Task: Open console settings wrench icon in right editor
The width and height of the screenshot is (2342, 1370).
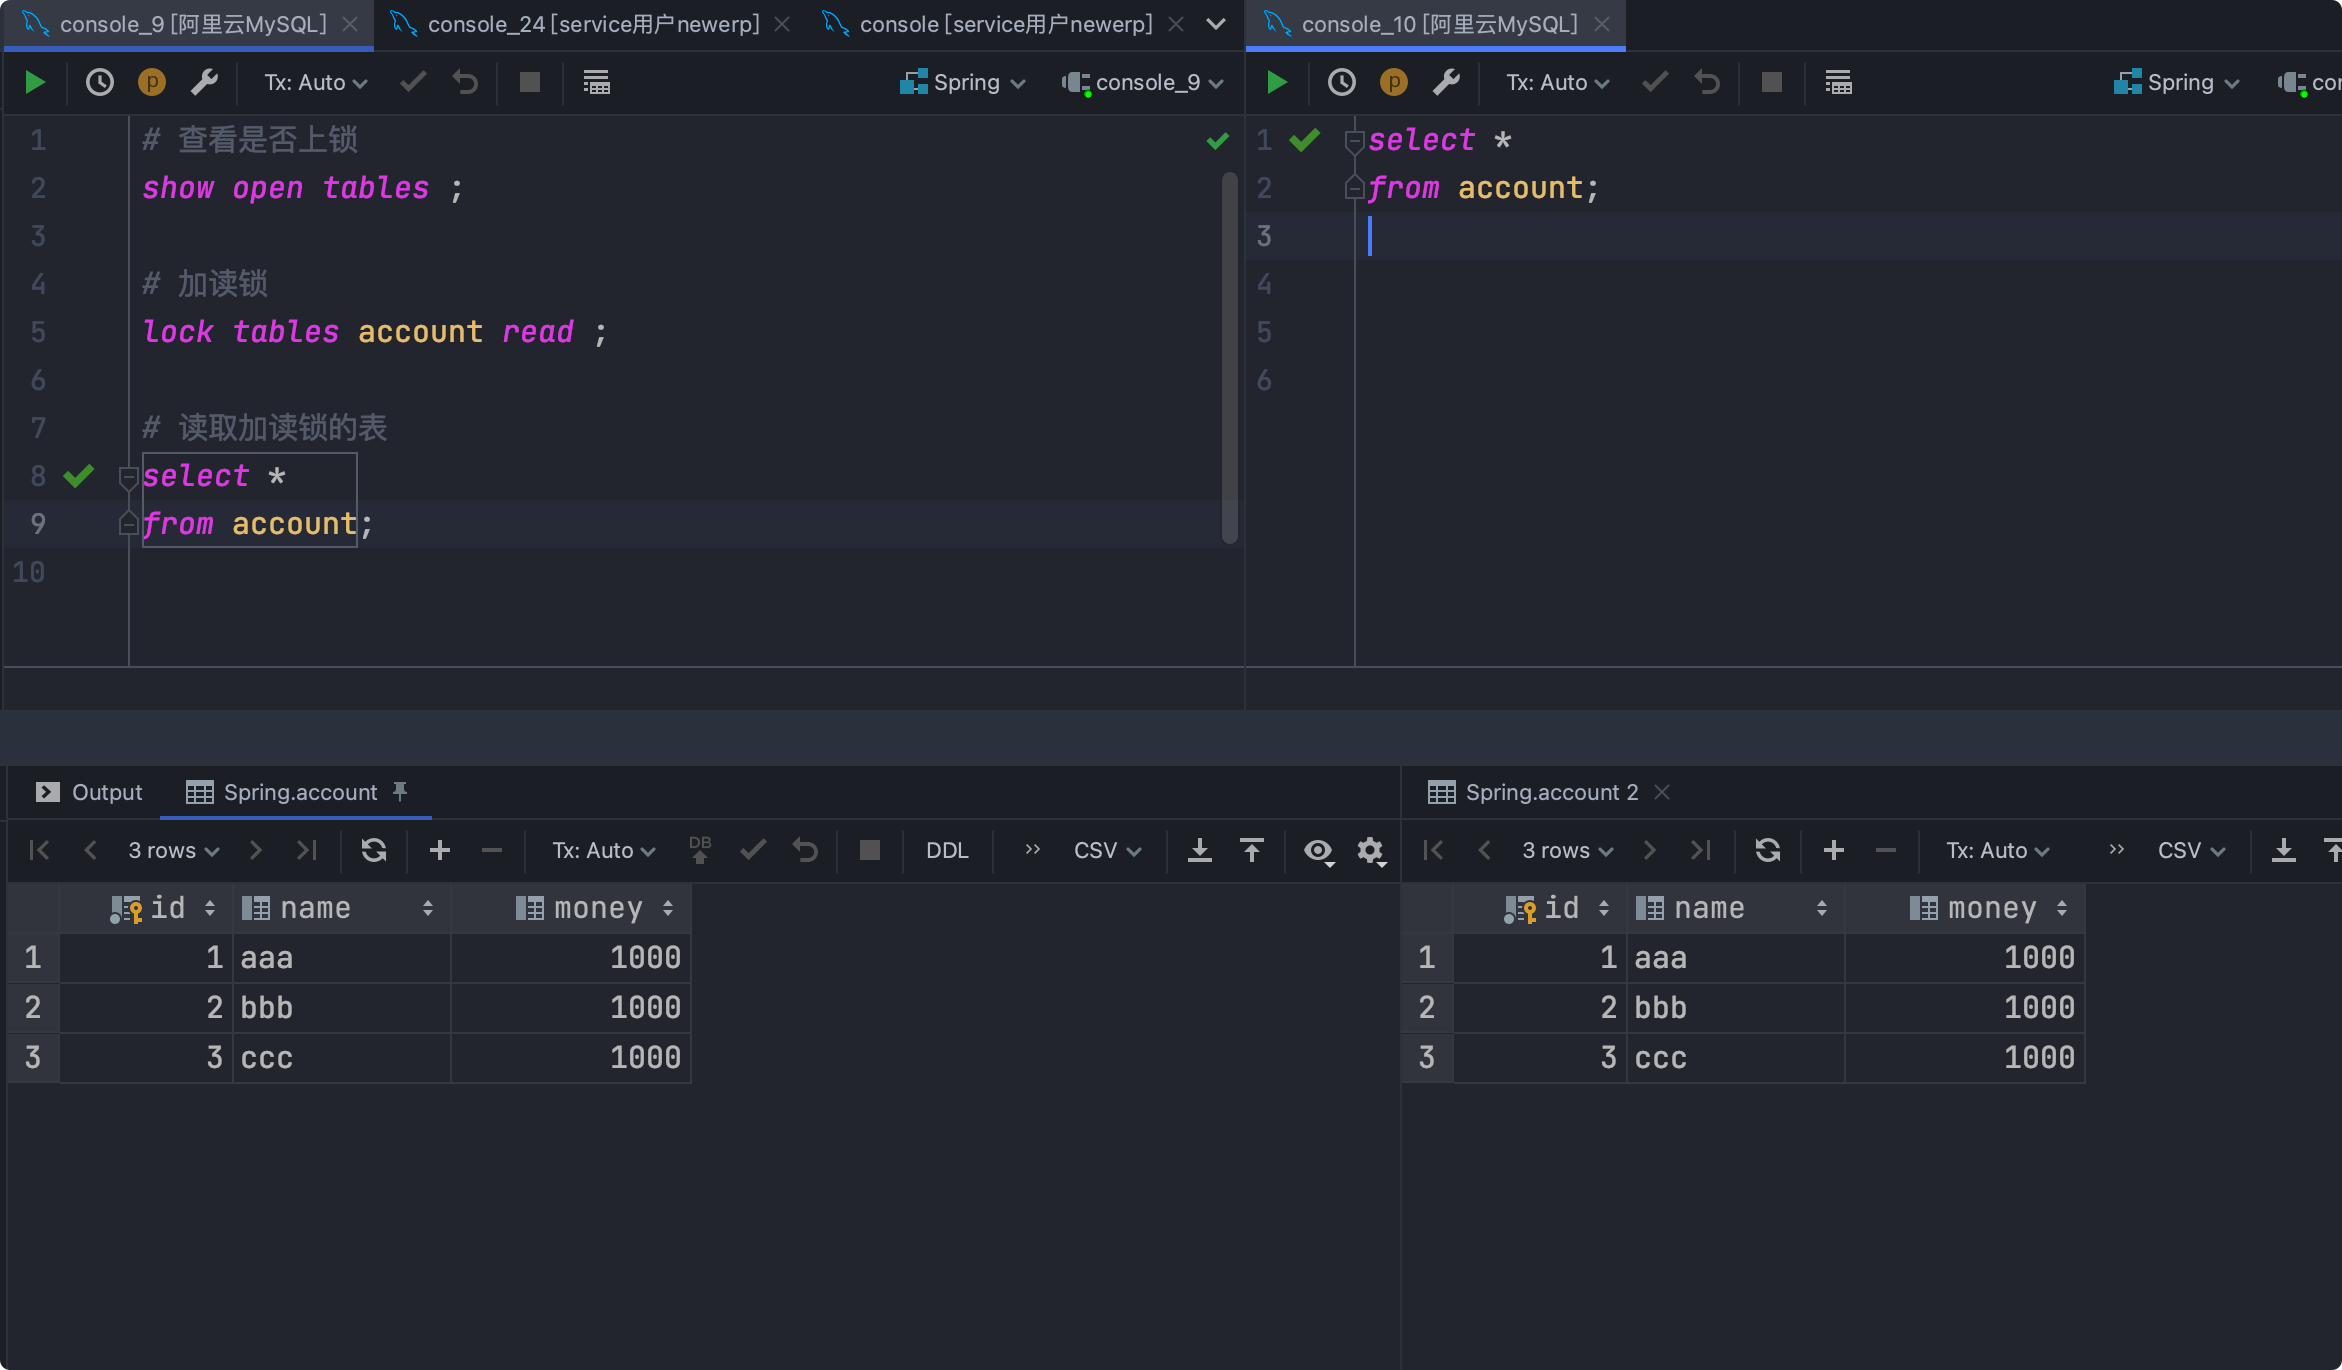Action: coord(1446,82)
